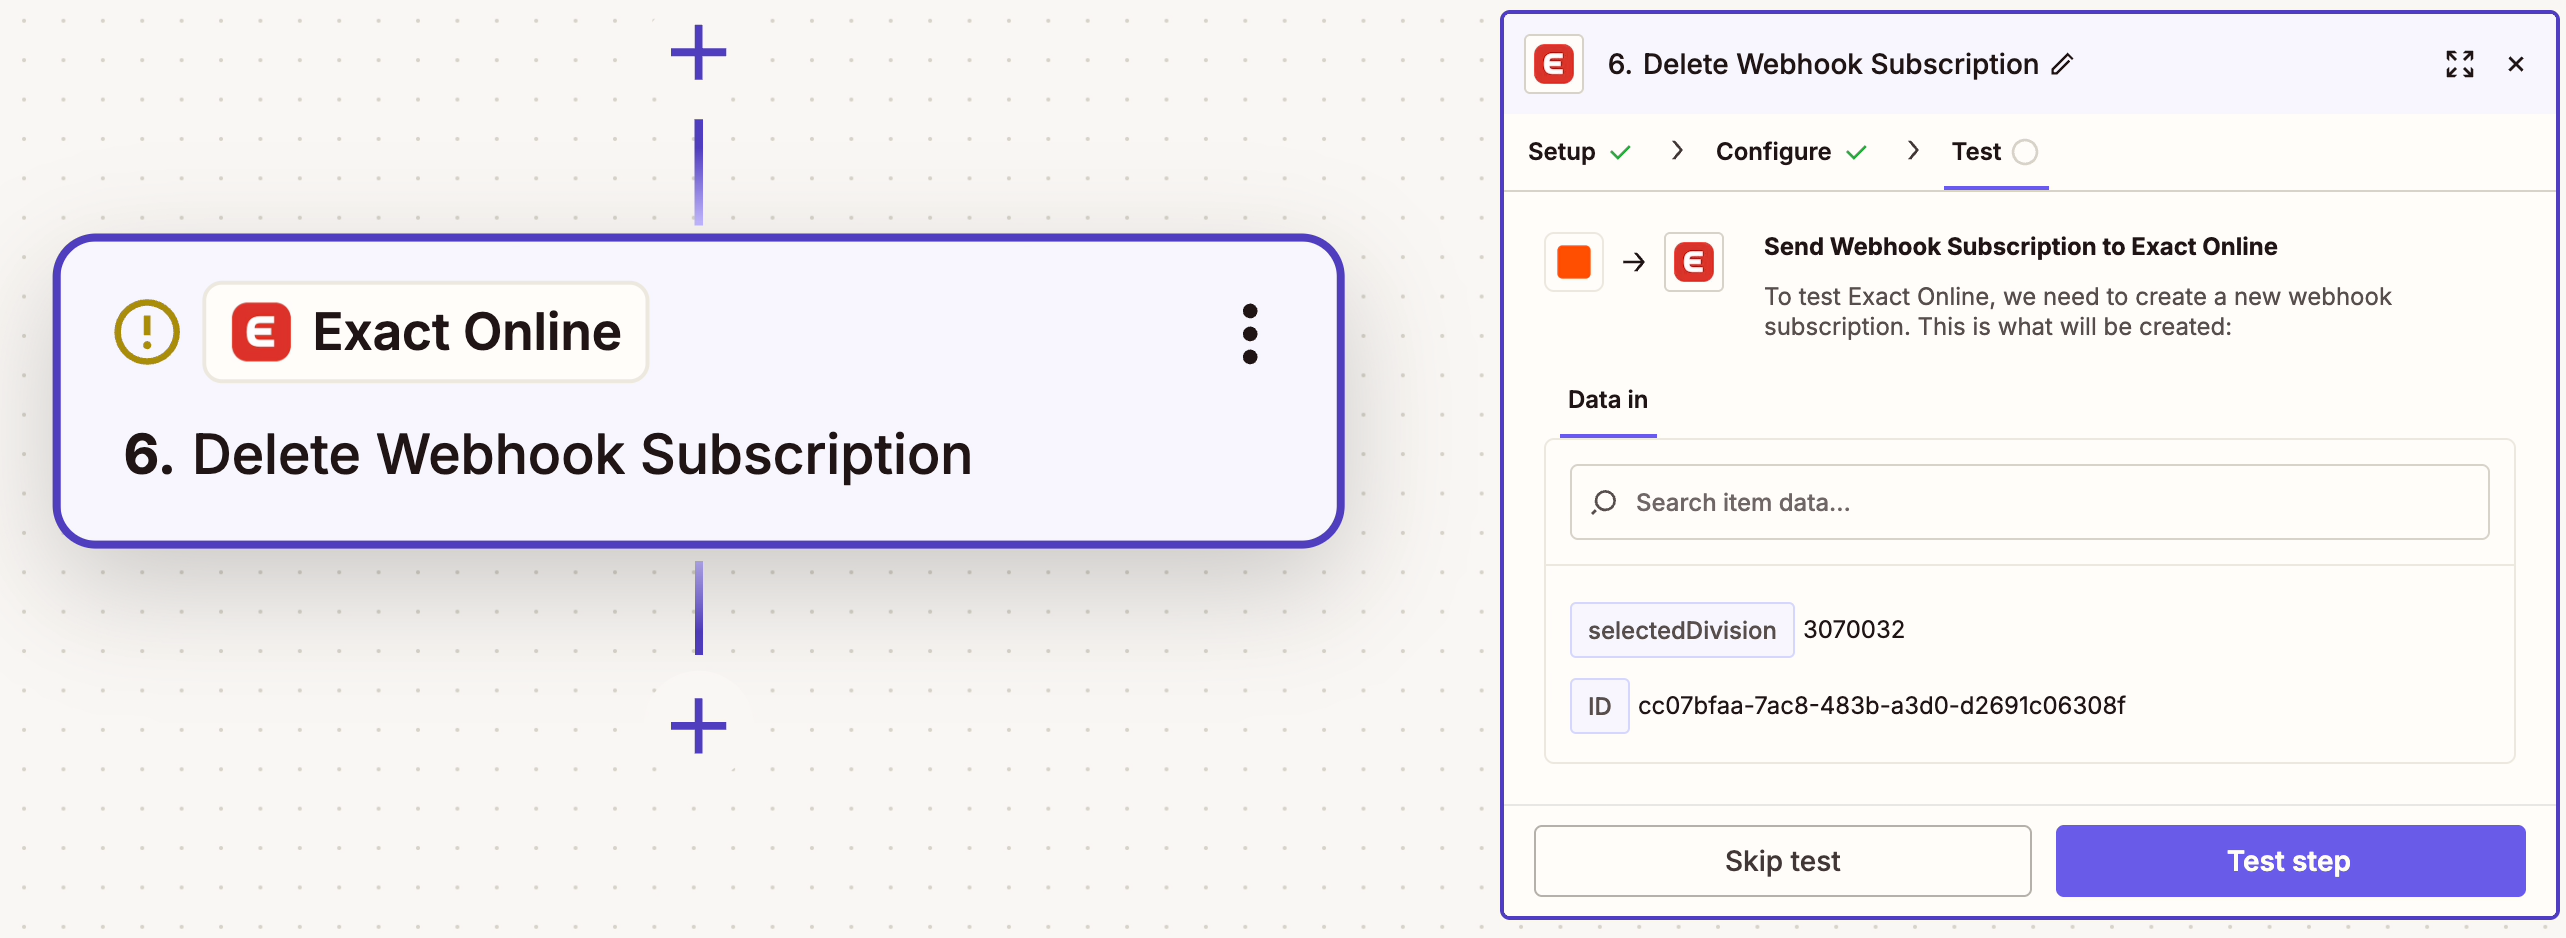Add a step below step 6
The width and height of the screenshot is (2566, 938).
point(698,726)
